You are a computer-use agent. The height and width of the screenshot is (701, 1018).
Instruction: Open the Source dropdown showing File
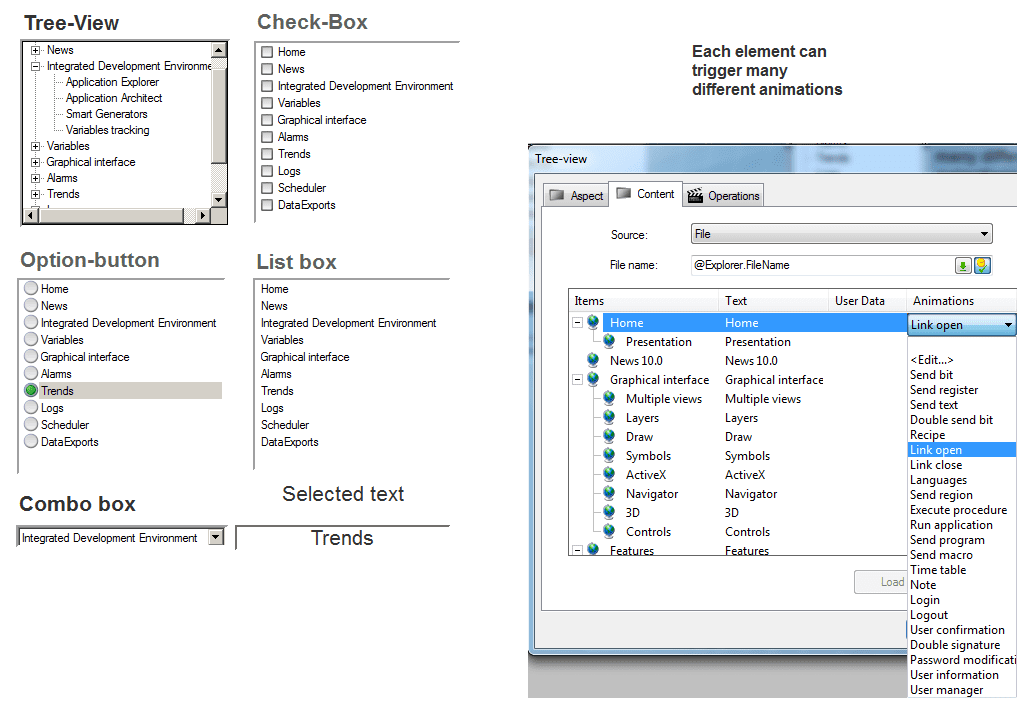click(x=841, y=234)
